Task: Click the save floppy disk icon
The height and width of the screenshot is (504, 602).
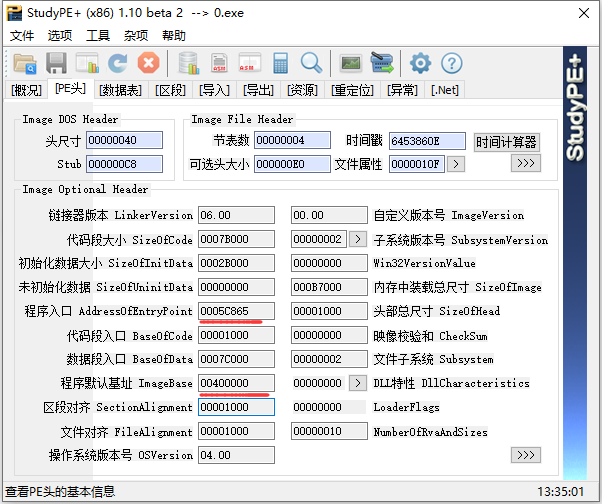Action: pyautogui.click(x=56, y=63)
